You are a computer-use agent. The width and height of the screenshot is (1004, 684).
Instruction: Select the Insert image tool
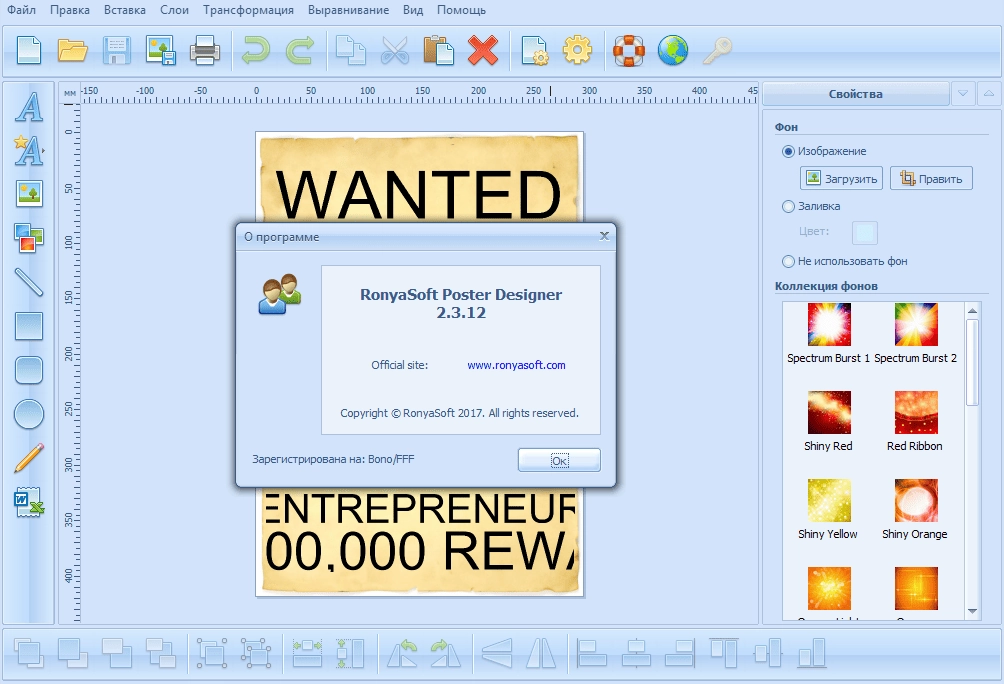tap(29, 193)
